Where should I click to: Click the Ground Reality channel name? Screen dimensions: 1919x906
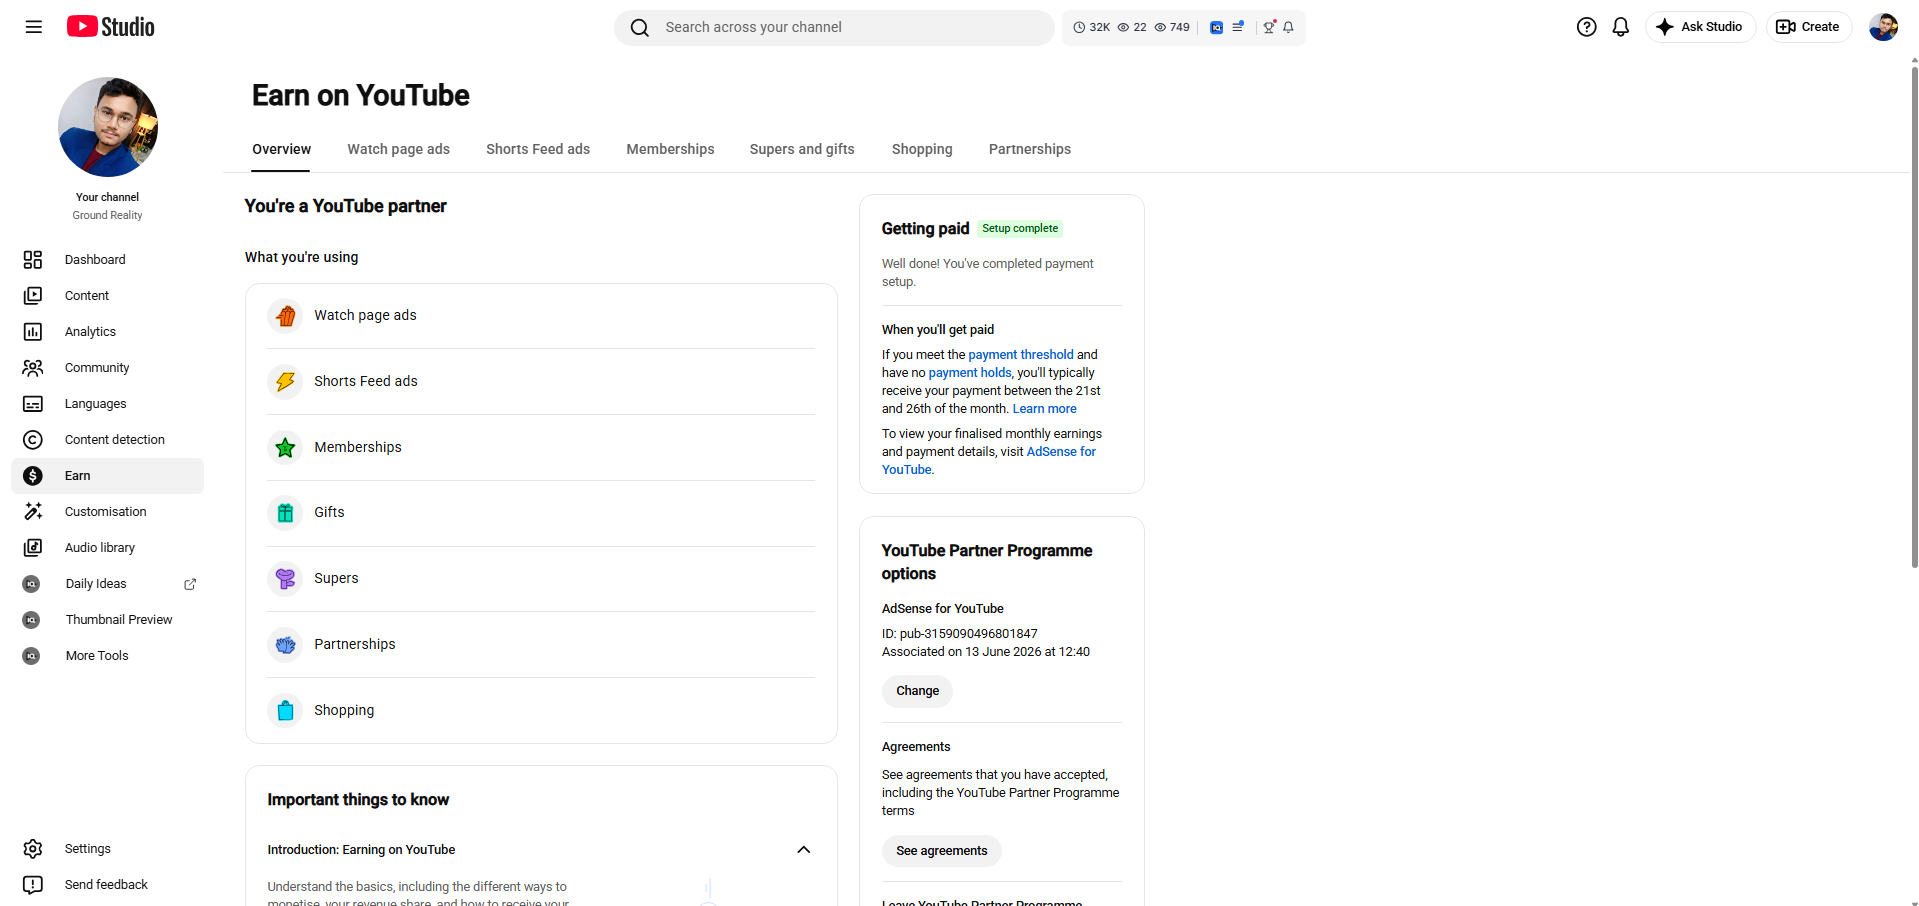click(107, 216)
